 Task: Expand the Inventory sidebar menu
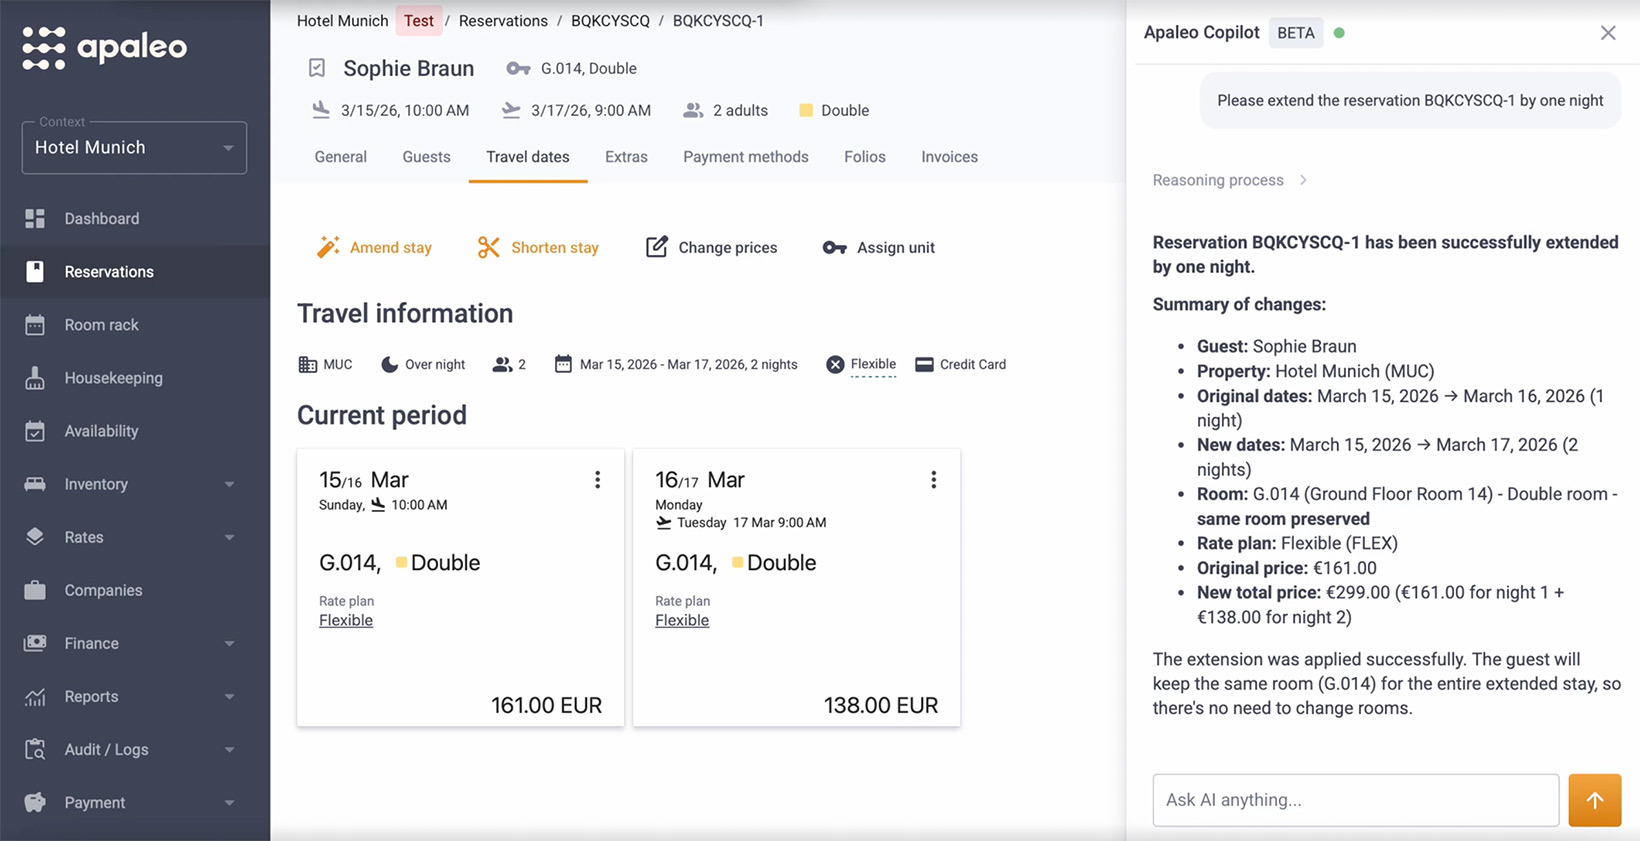(229, 484)
